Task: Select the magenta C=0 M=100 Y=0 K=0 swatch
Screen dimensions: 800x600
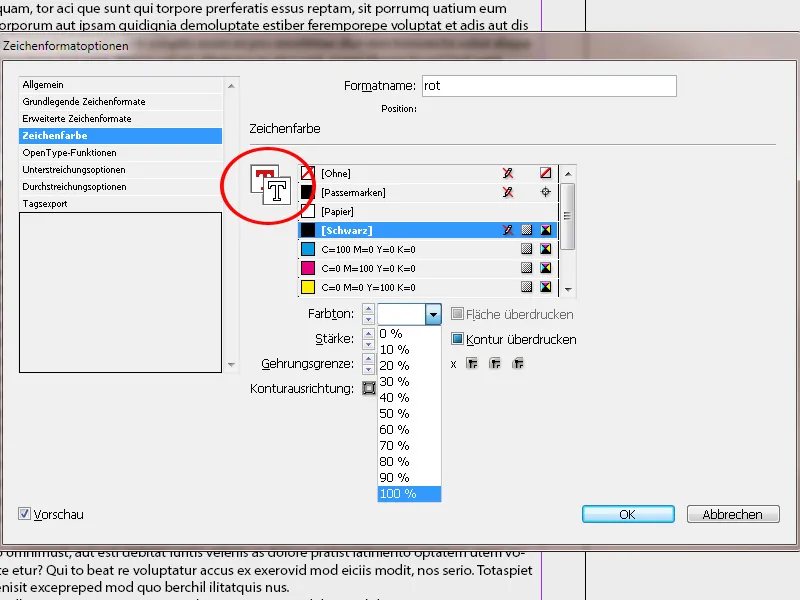Action: click(428, 268)
